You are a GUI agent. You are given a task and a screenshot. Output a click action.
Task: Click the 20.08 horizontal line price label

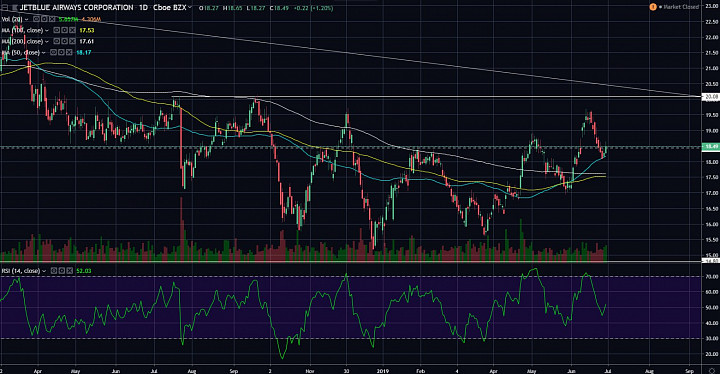tap(711, 96)
